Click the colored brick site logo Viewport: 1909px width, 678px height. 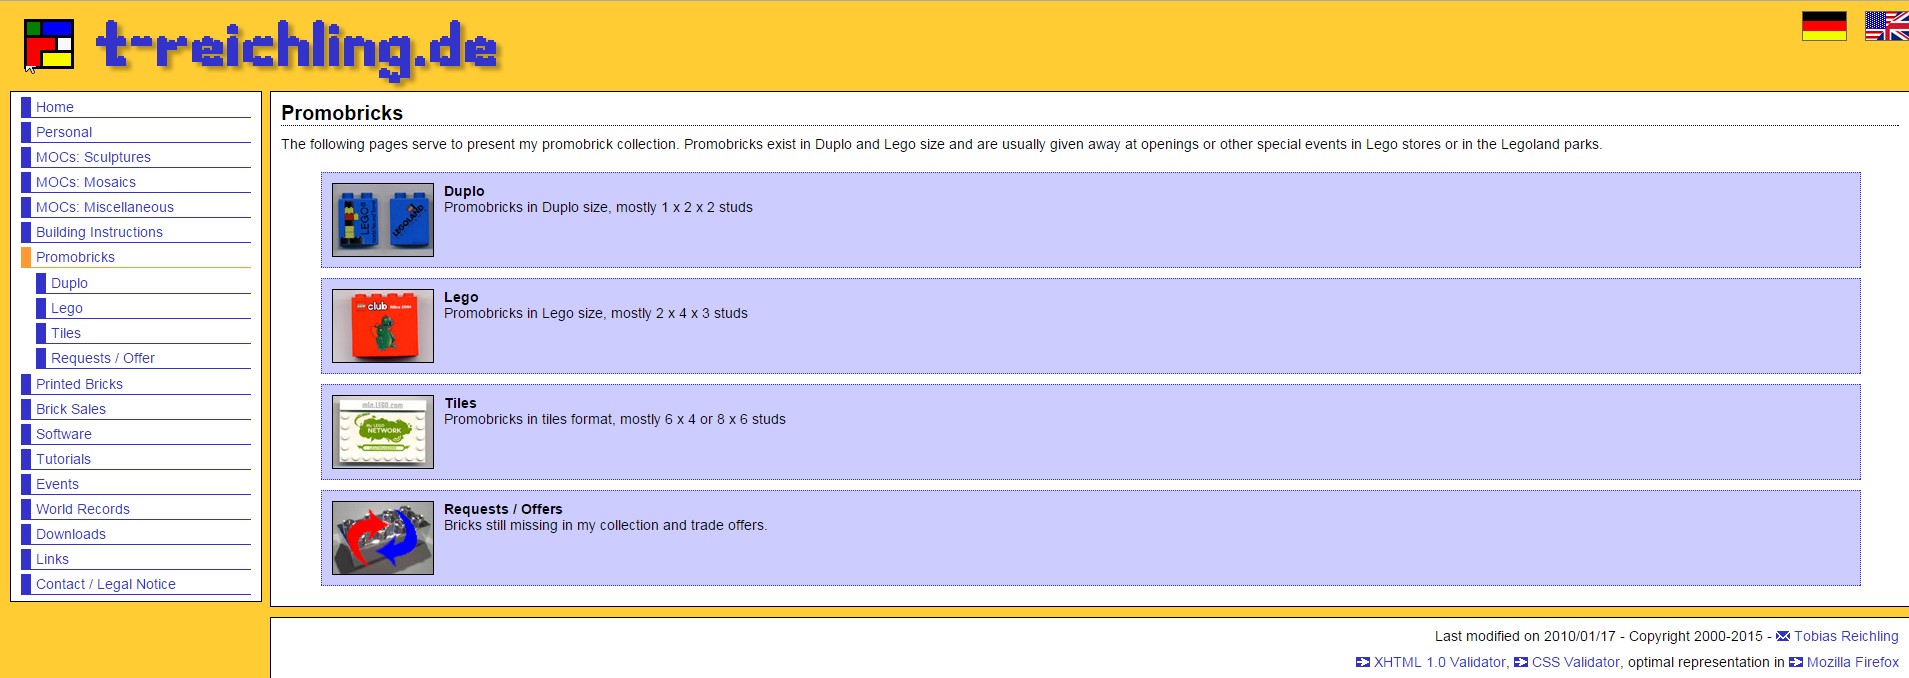coord(49,44)
